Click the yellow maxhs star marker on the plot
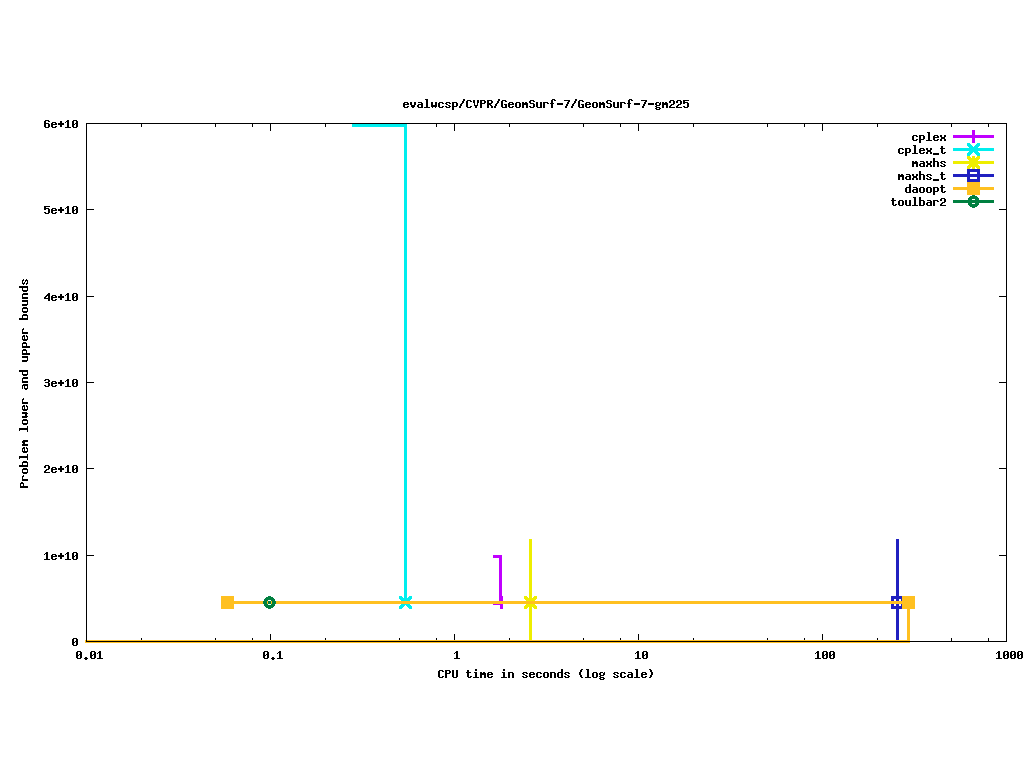 point(530,602)
